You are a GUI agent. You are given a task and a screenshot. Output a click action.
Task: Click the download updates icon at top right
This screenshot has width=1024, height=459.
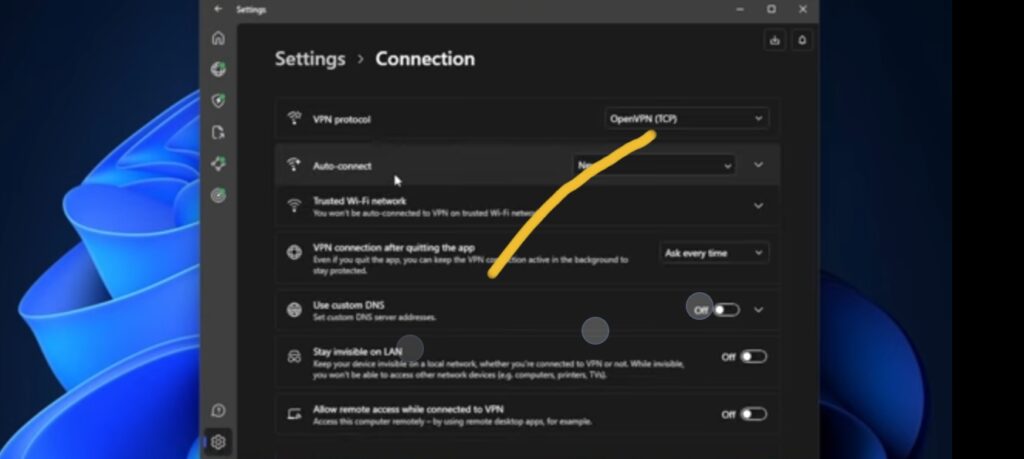click(775, 40)
